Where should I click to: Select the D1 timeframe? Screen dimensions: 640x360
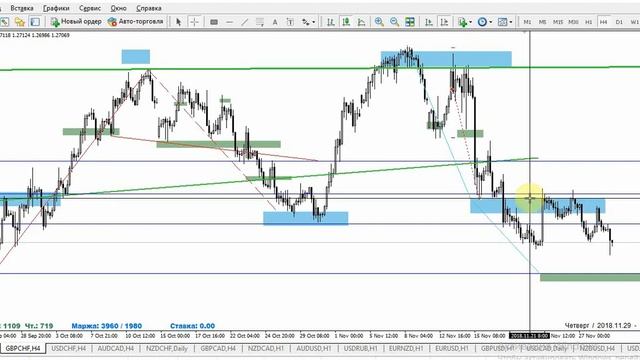(x=619, y=22)
